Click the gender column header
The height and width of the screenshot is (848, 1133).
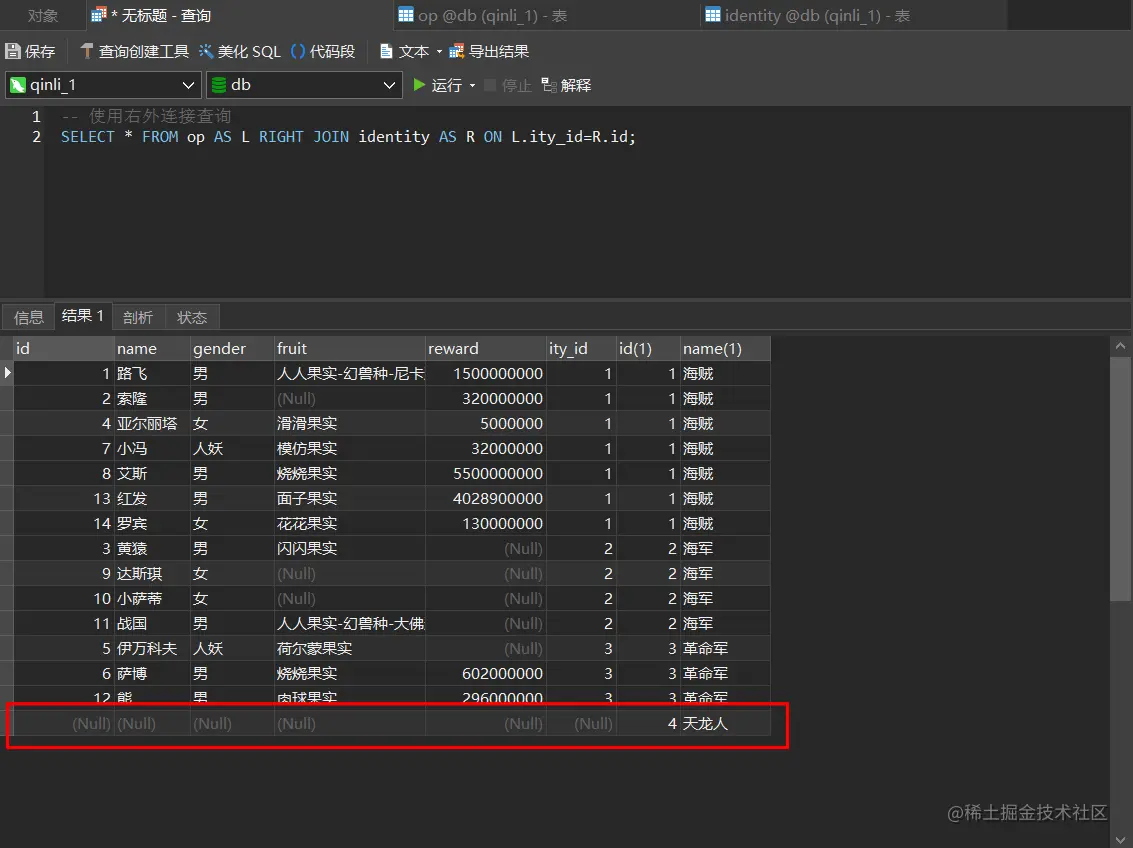[x=232, y=348]
